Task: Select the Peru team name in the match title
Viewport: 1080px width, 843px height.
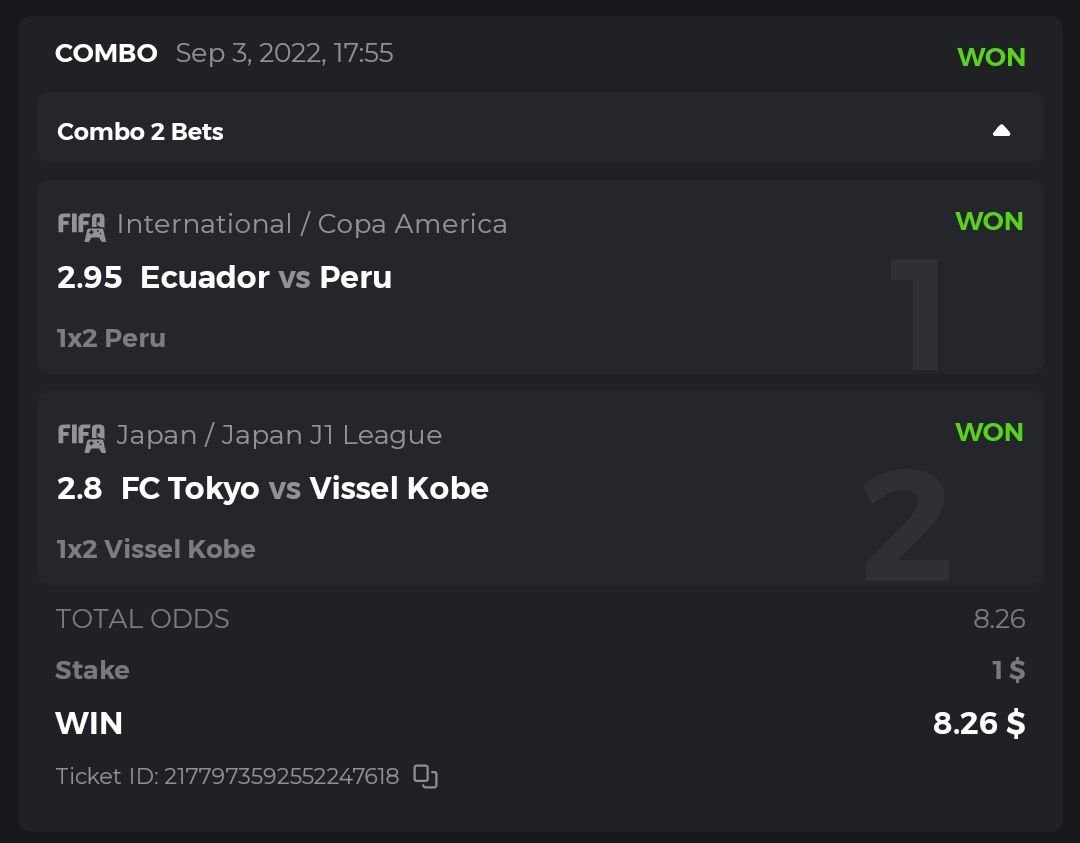Action: (x=355, y=277)
